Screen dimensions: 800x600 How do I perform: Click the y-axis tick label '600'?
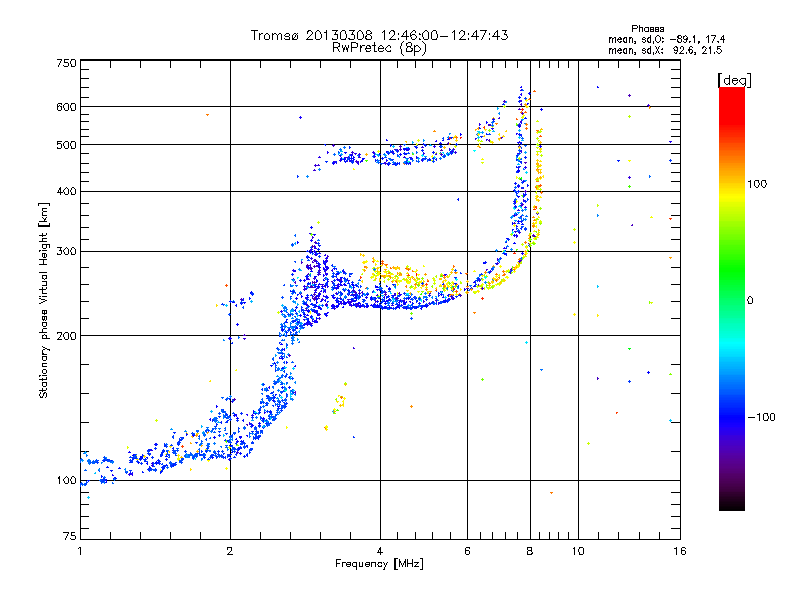tap(66, 107)
